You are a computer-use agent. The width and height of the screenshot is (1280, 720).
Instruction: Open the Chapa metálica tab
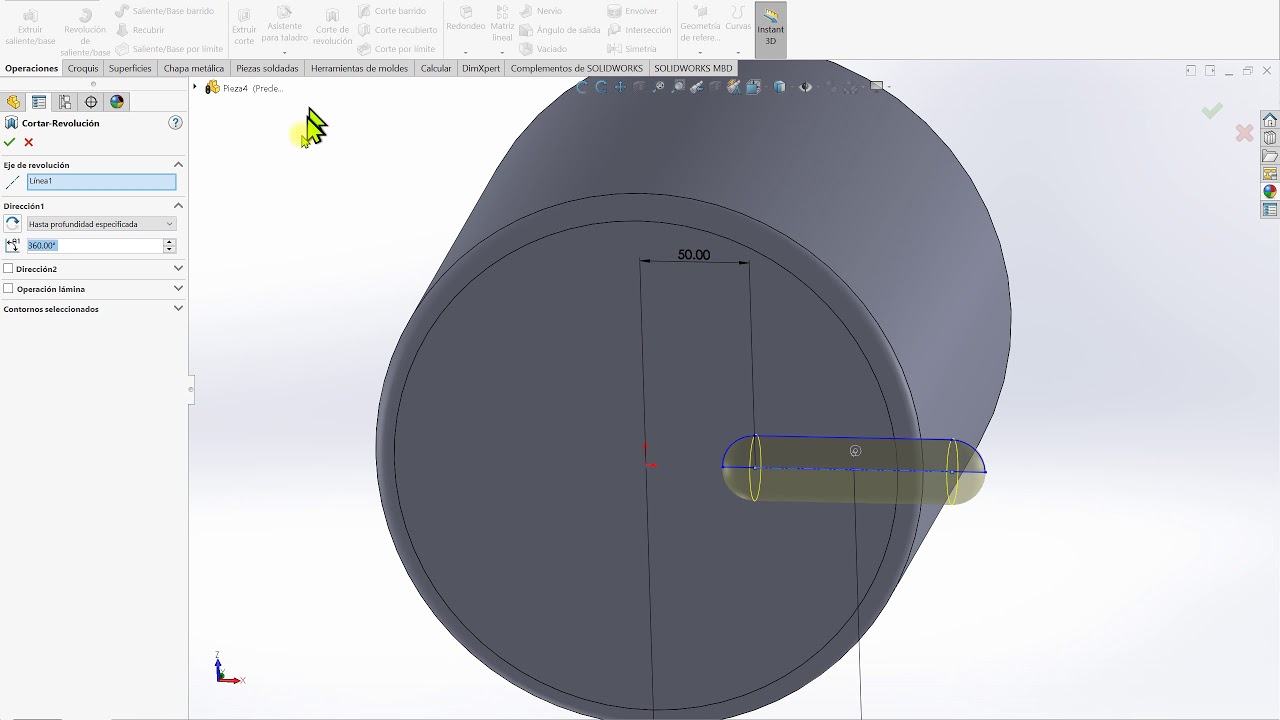pos(194,69)
